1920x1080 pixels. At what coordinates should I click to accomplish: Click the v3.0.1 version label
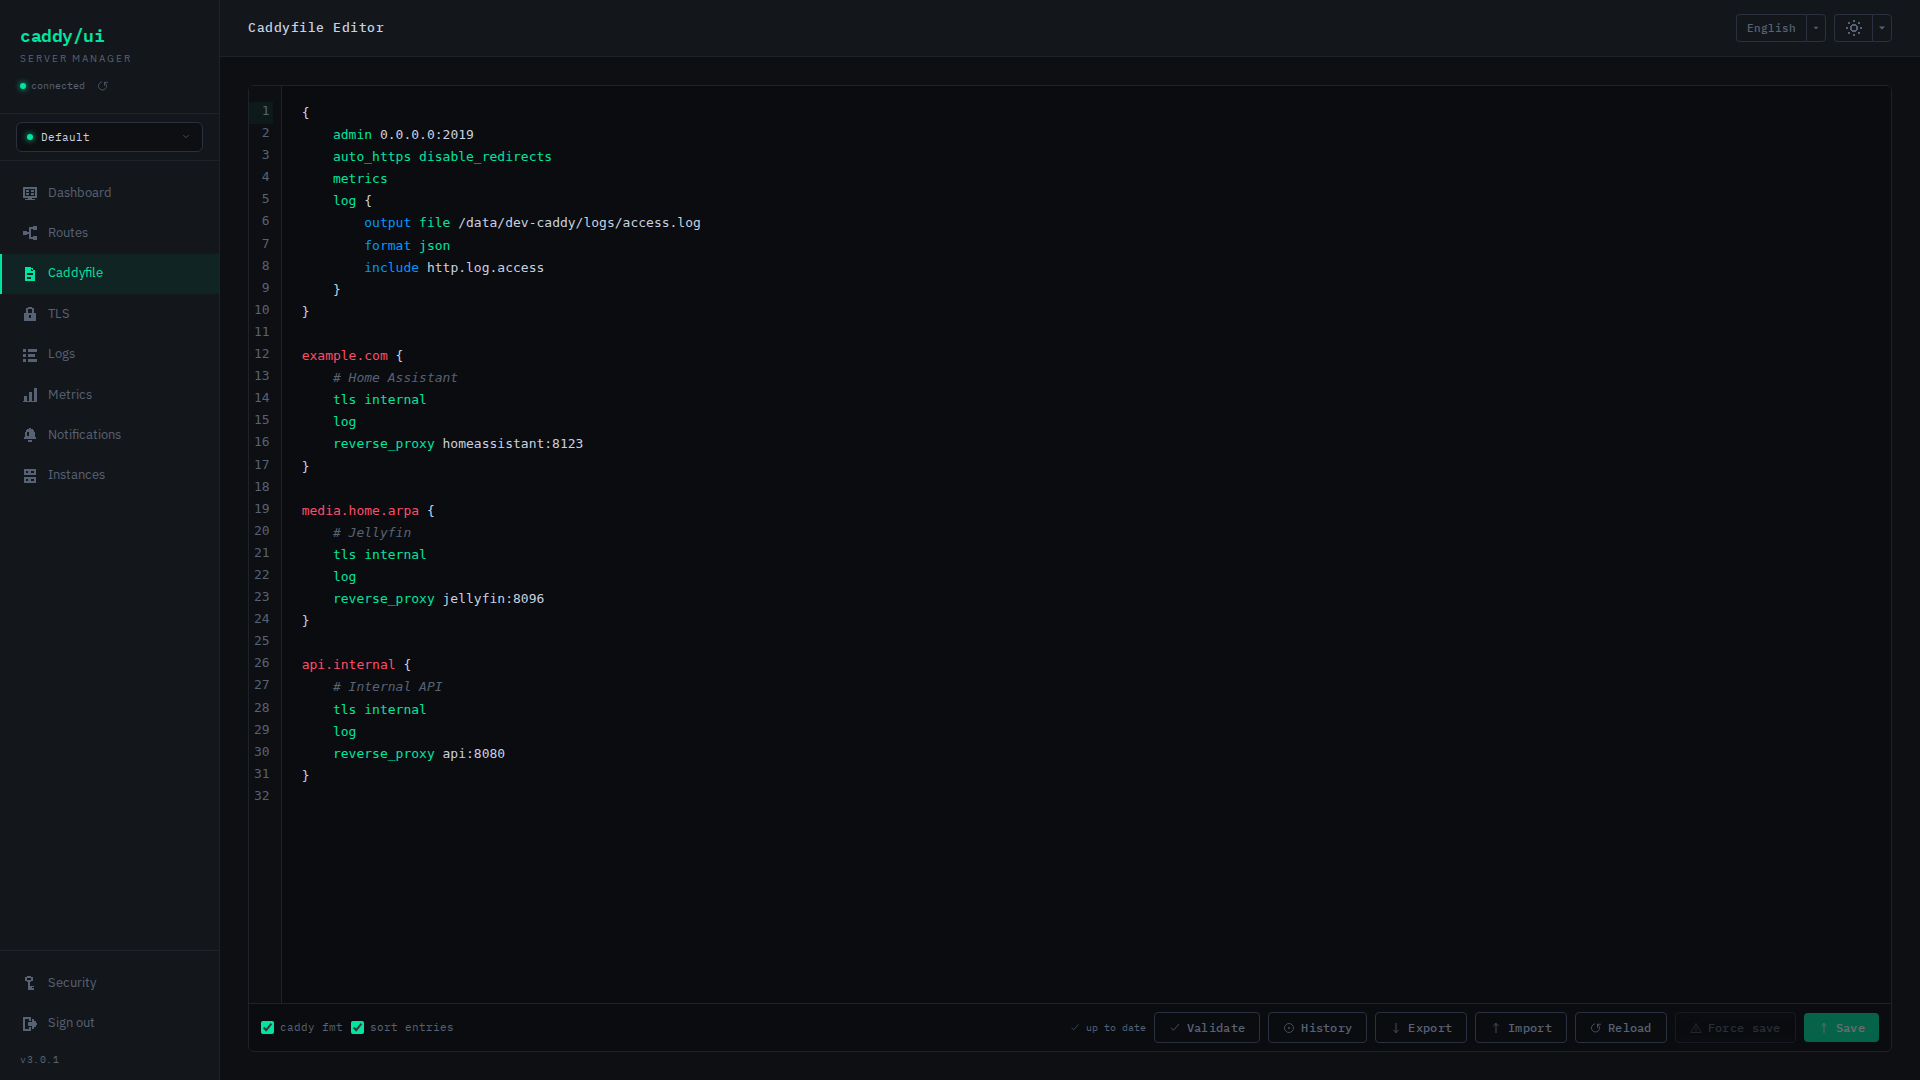tap(39, 1060)
